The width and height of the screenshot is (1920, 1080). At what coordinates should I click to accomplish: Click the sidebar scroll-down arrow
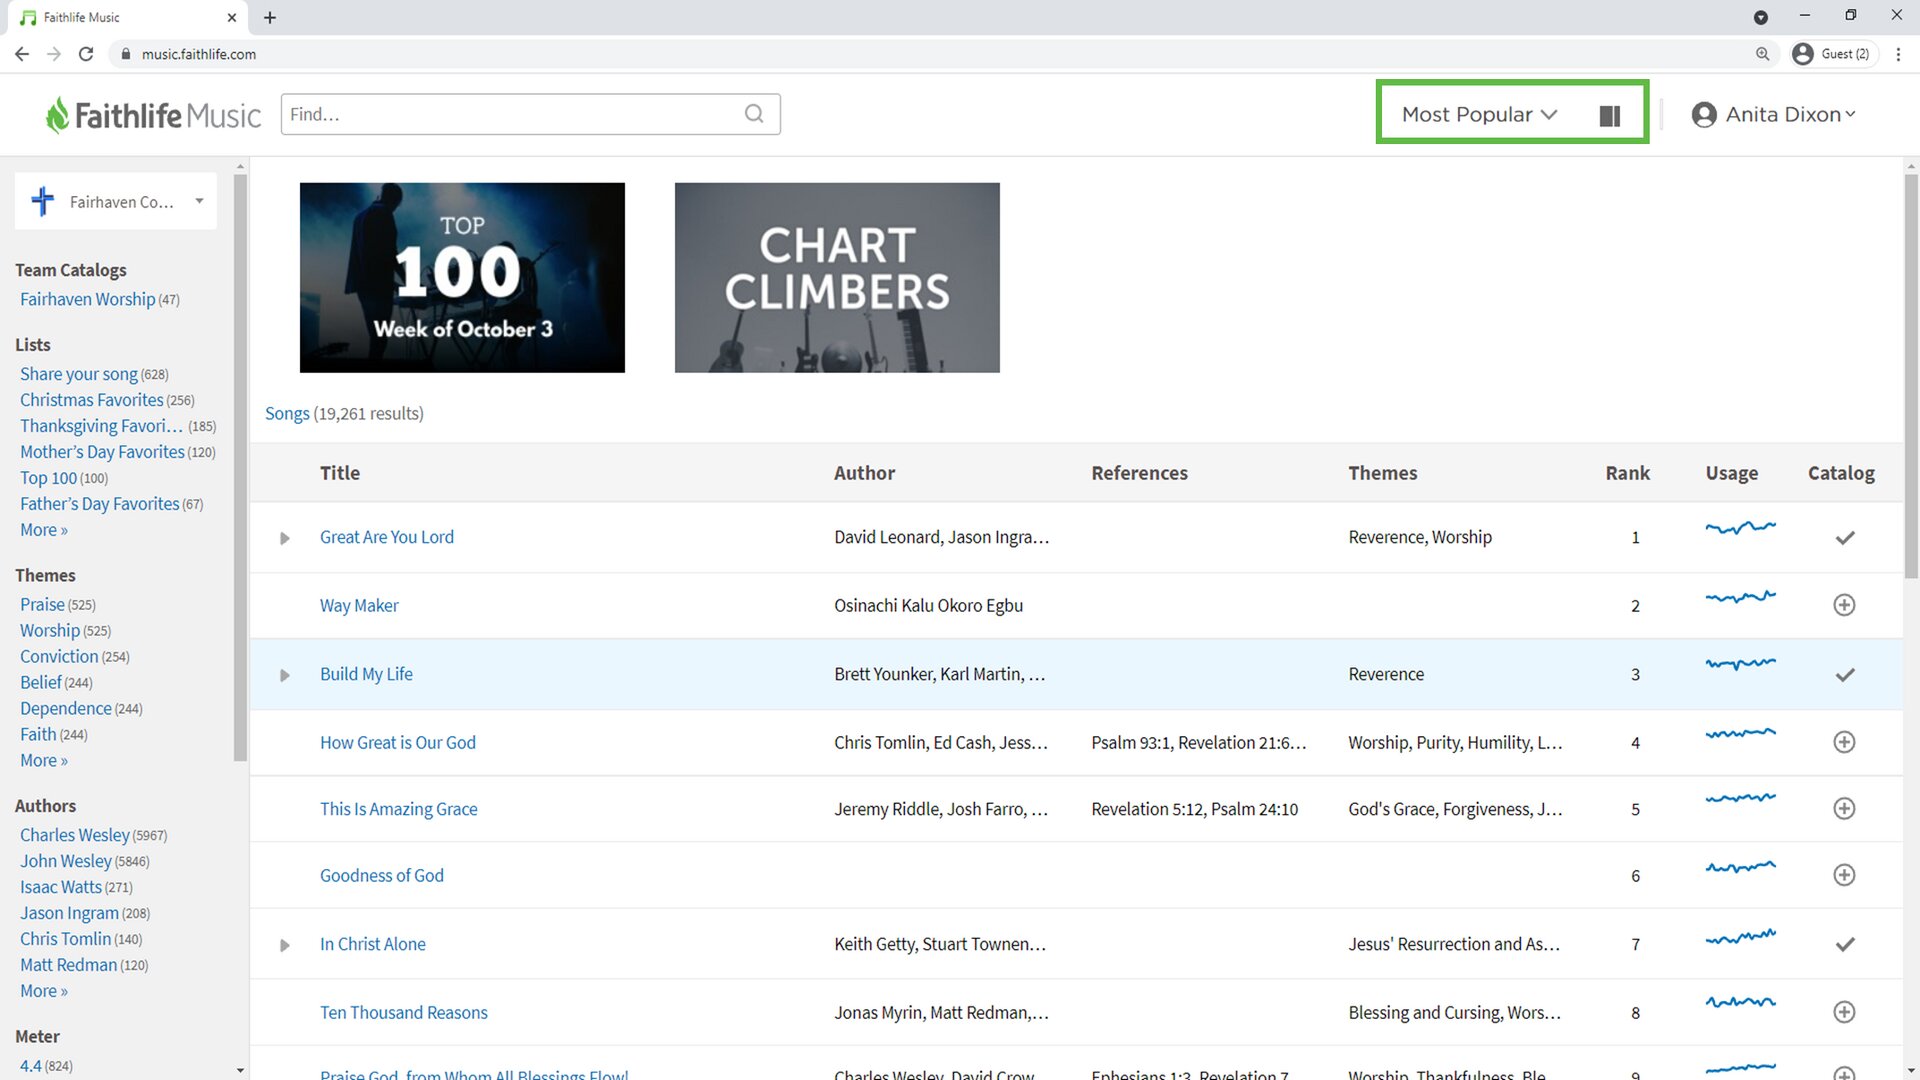coord(240,1070)
